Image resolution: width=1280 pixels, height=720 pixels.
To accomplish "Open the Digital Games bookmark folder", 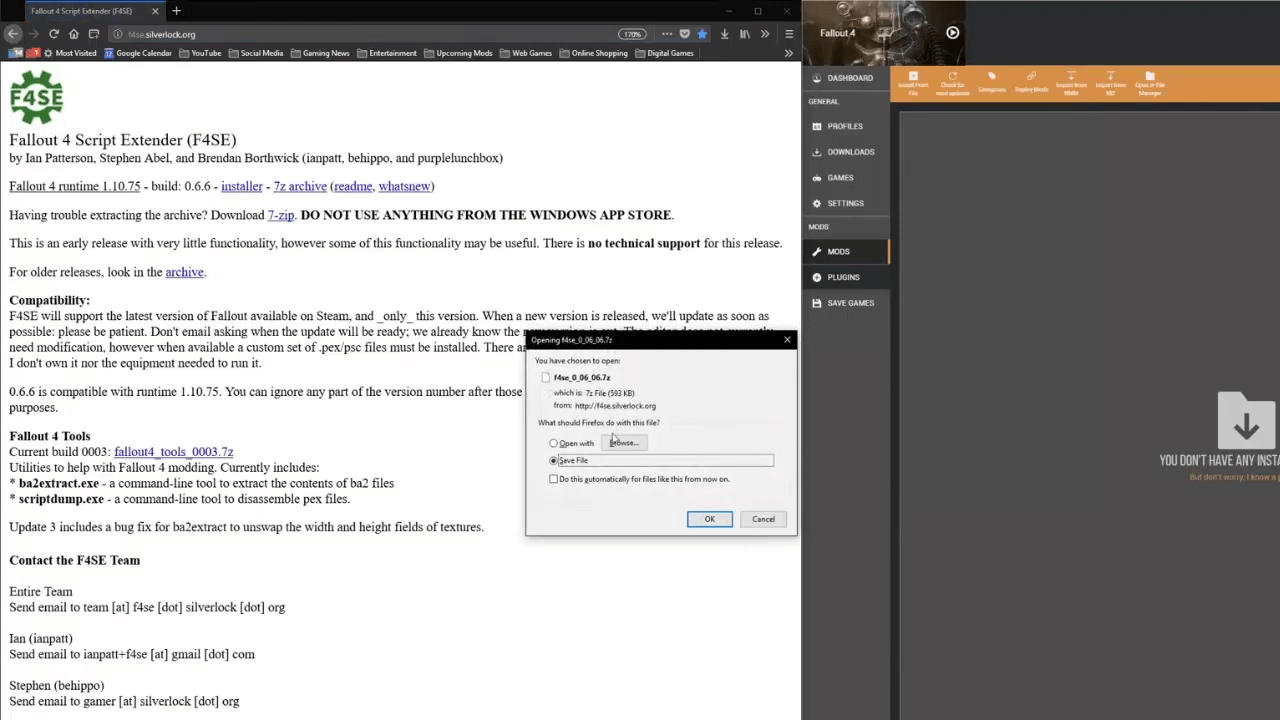I will tap(663, 53).
